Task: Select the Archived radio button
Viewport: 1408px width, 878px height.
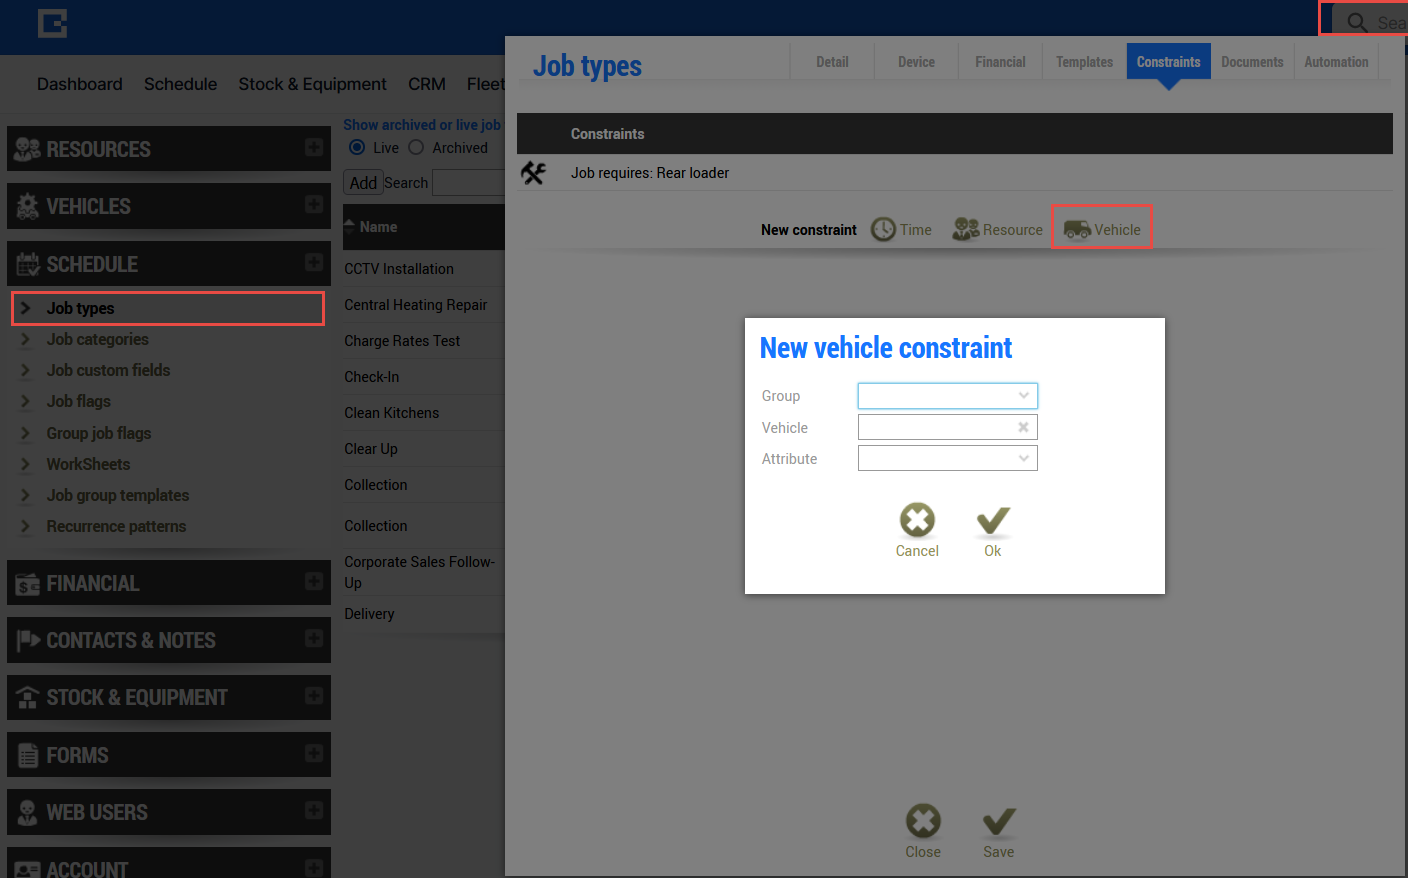Action: point(416,148)
